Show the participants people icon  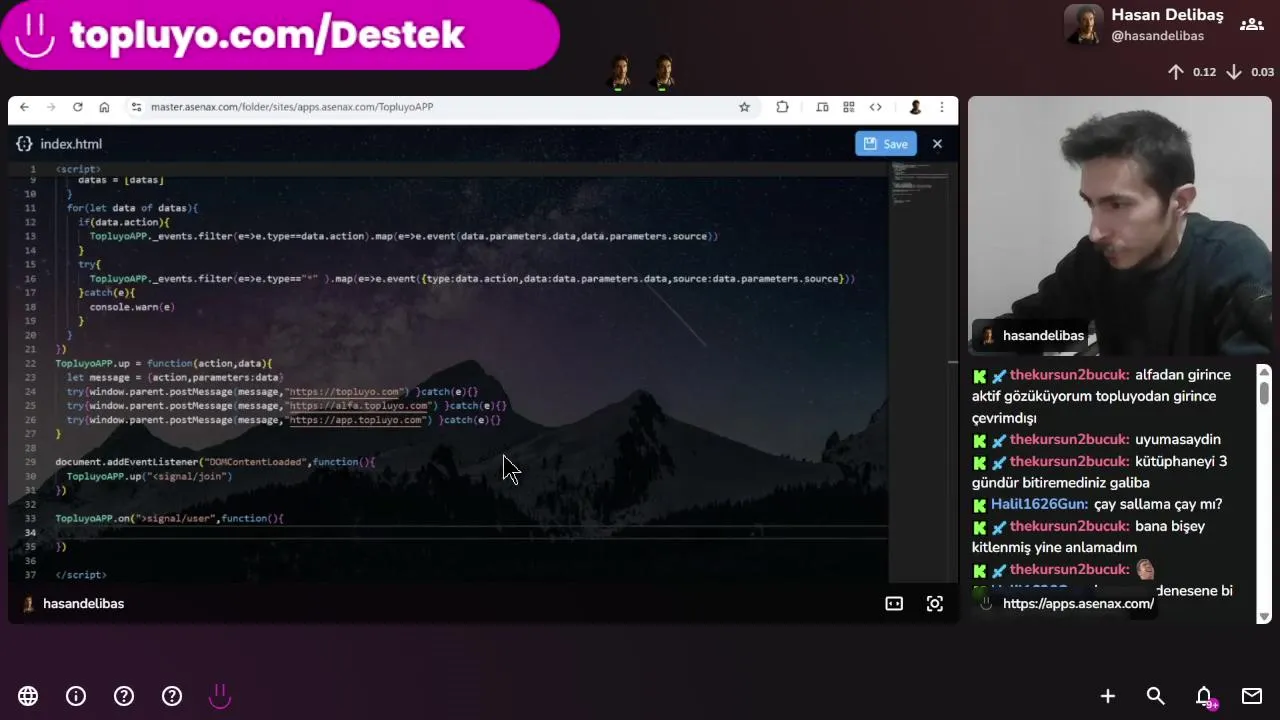1251,25
